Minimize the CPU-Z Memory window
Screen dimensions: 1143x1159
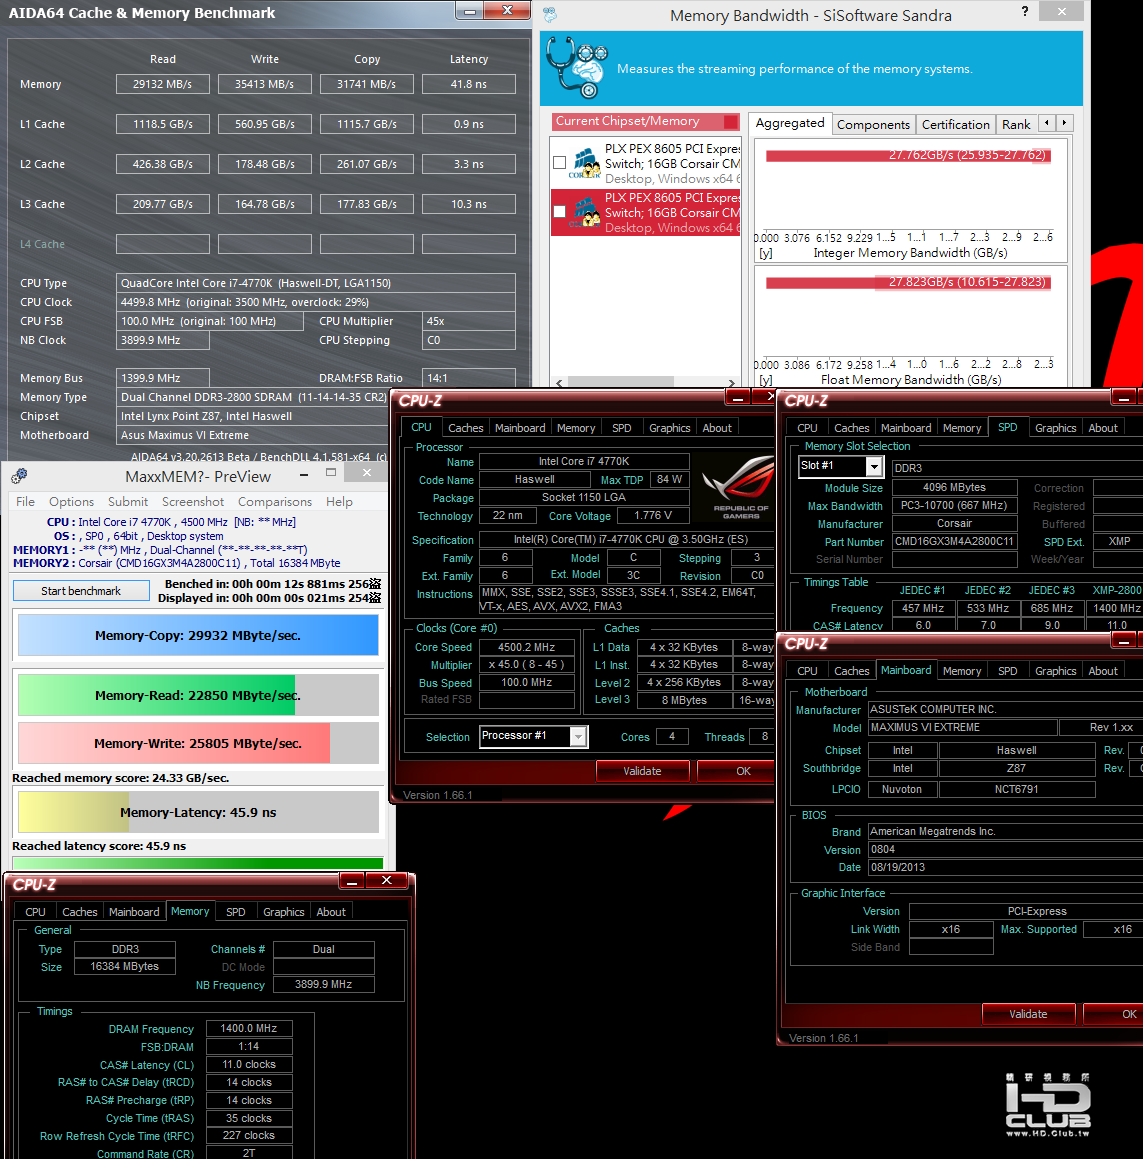352,880
